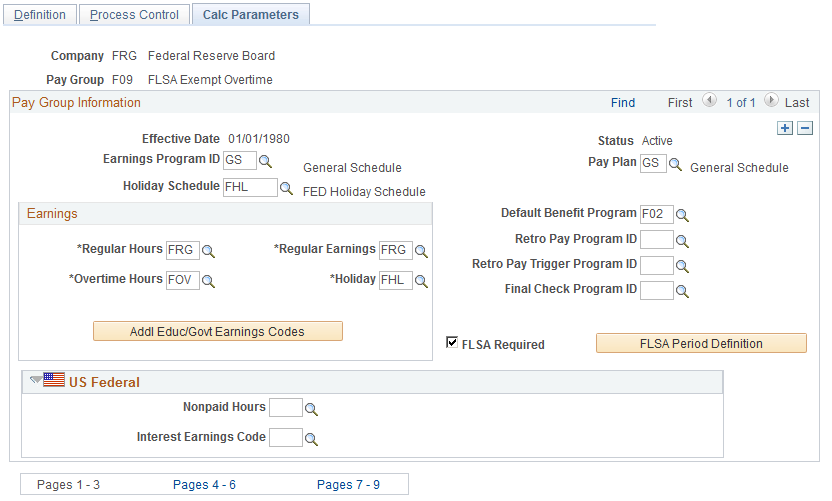Focus the Retro Pay Program ID field
Viewport: 832px width, 501px height.
(x=657, y=240)
